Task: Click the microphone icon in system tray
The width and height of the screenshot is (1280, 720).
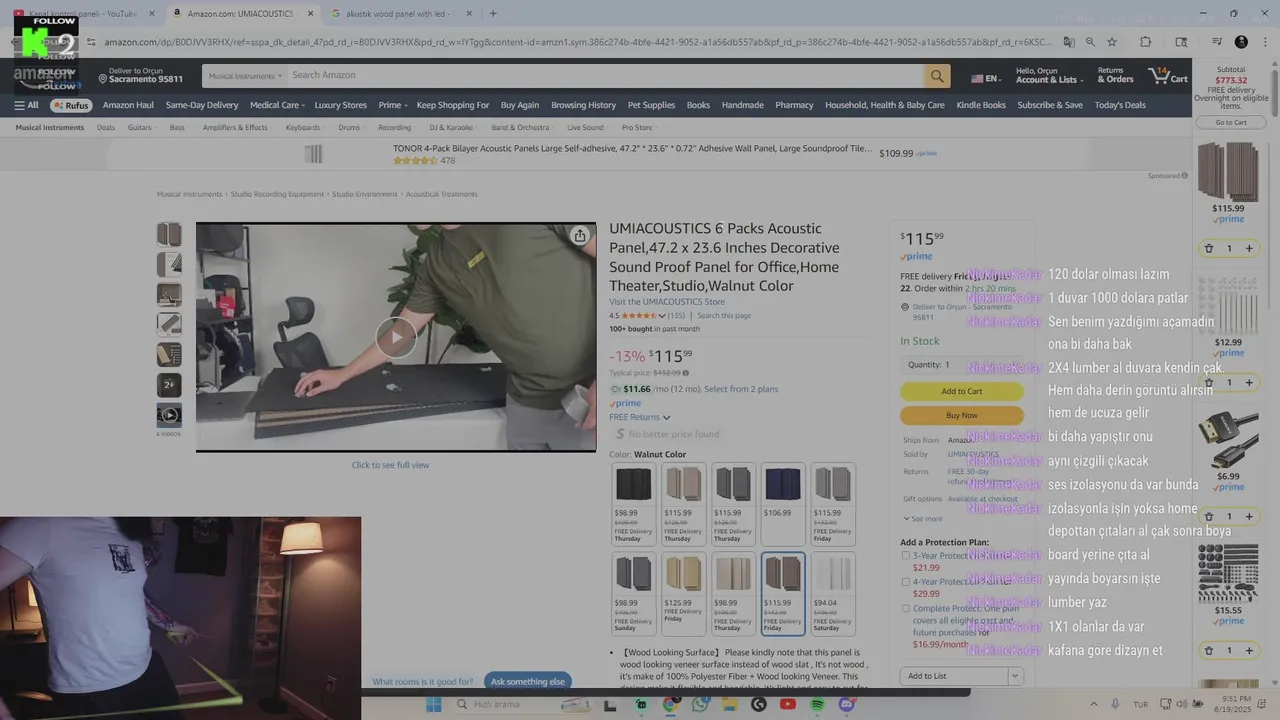Action: (1115, 704)
